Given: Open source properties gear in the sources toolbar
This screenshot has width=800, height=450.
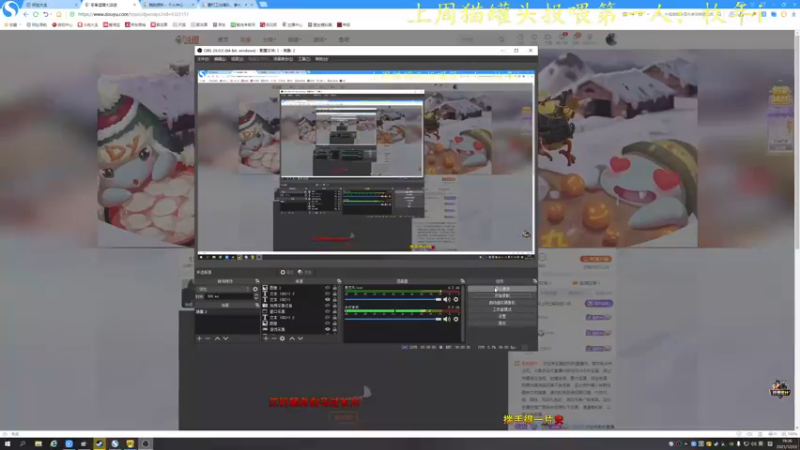Looking at the screenshot, I should [x=282, y=338].
